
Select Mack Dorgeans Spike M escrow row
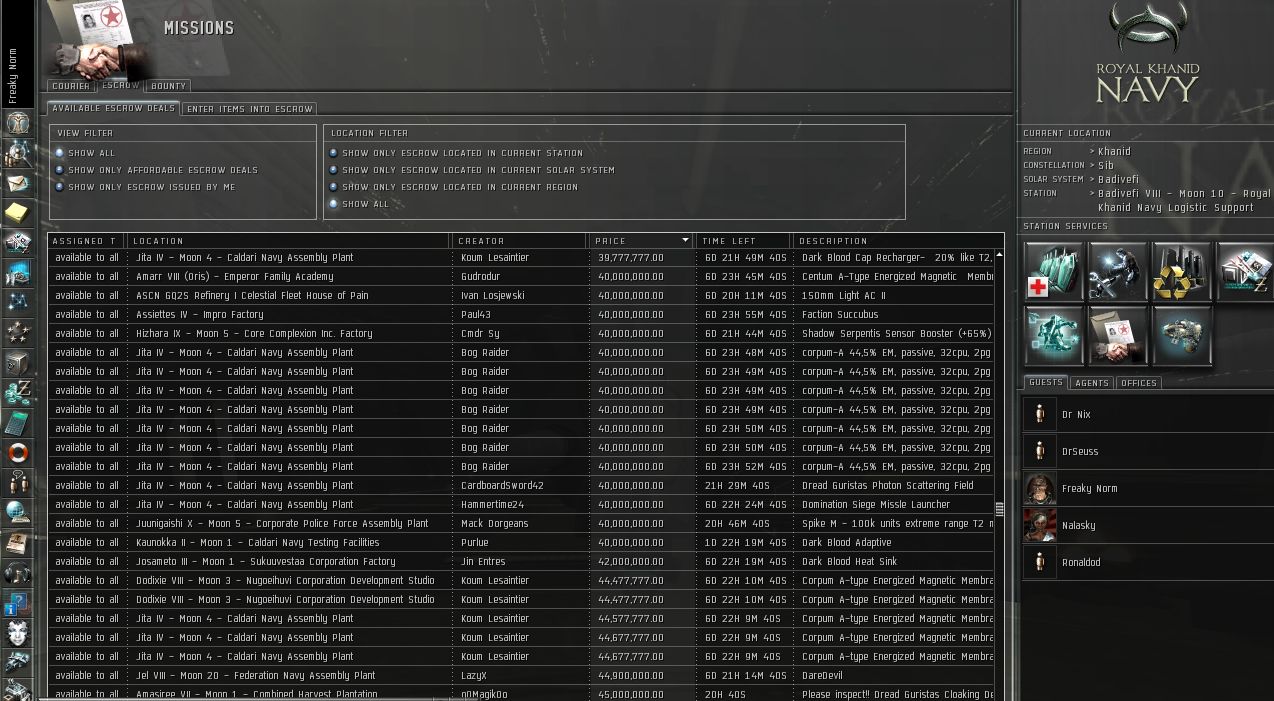[521, 523]
